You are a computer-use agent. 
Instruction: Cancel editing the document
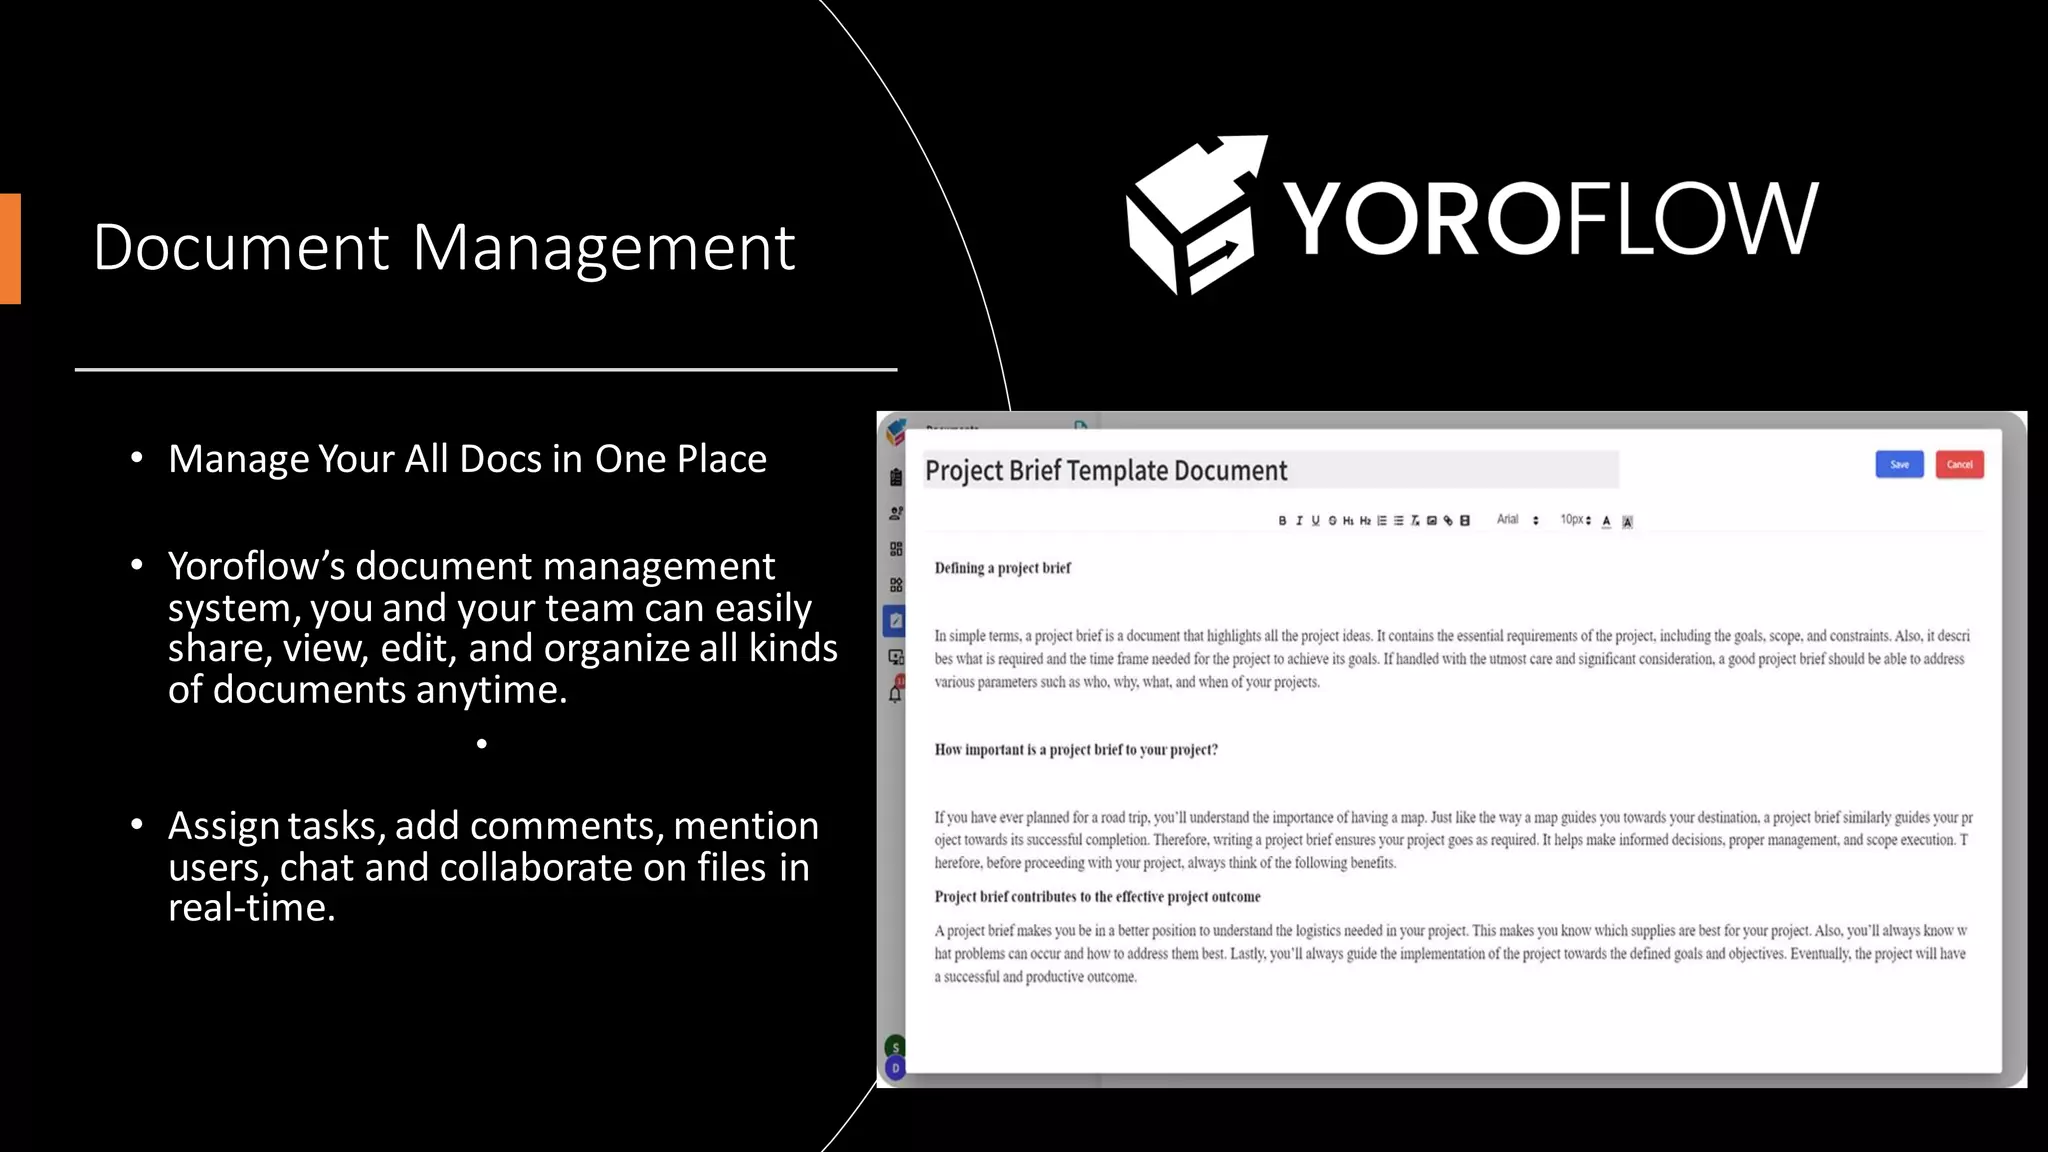(1959, 464)
